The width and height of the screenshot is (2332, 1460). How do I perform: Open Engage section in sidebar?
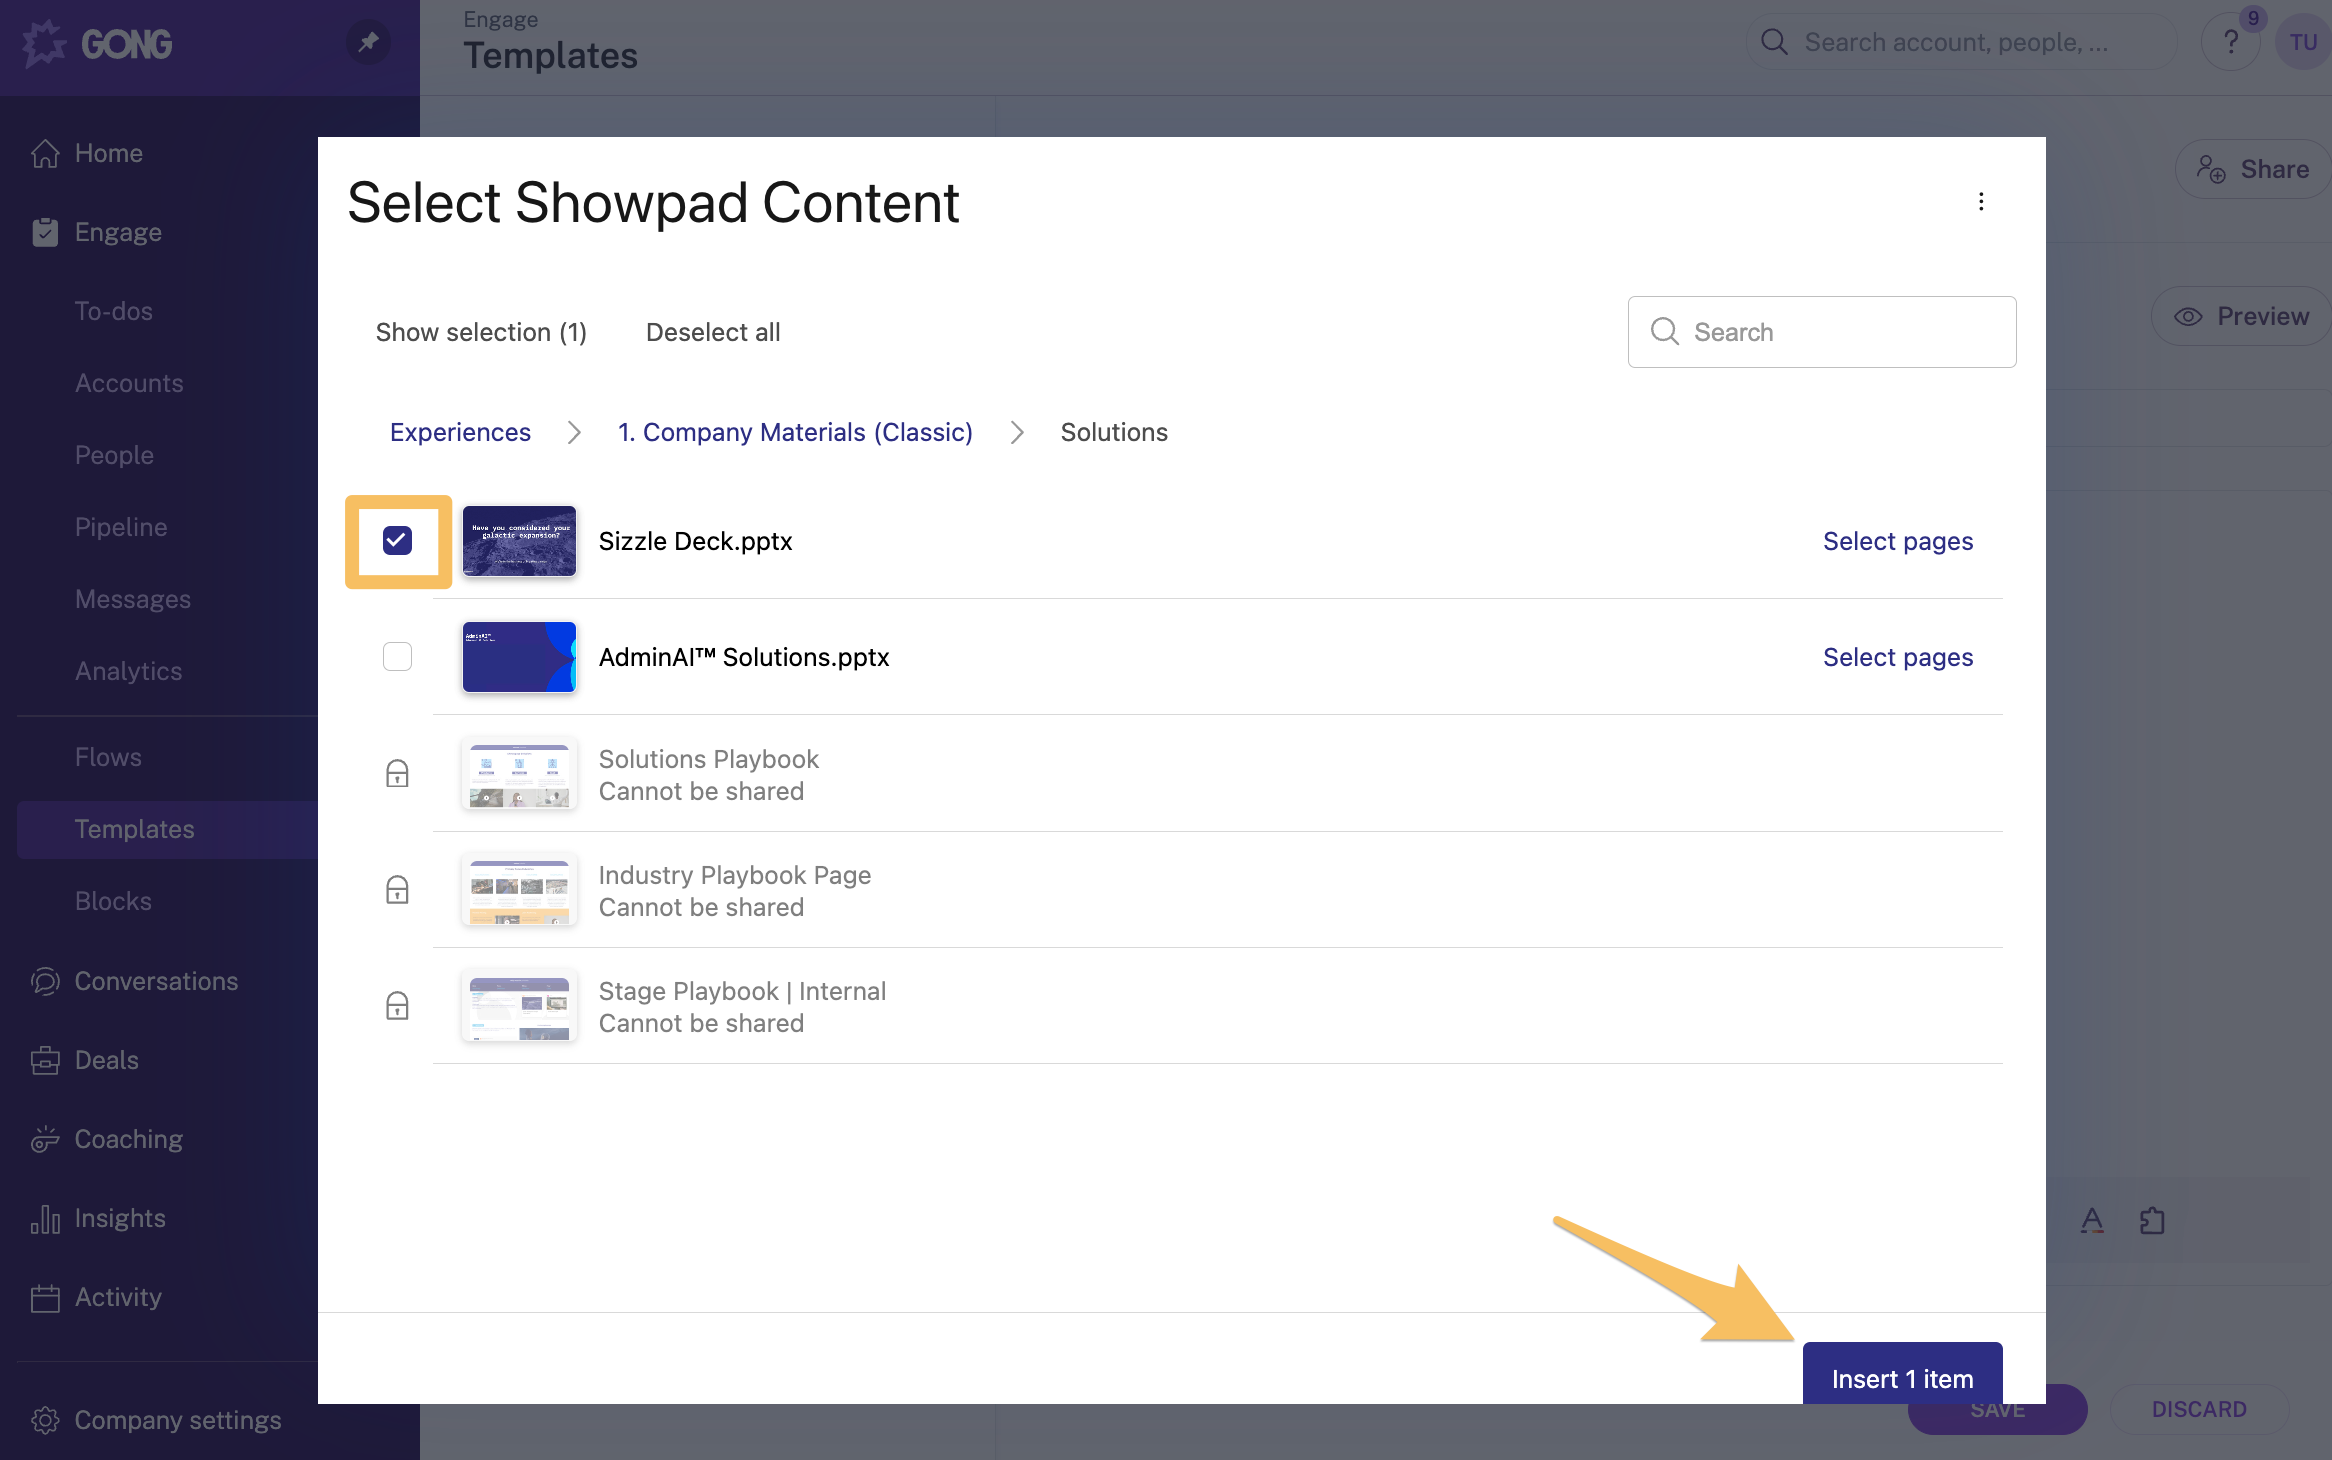118,232
